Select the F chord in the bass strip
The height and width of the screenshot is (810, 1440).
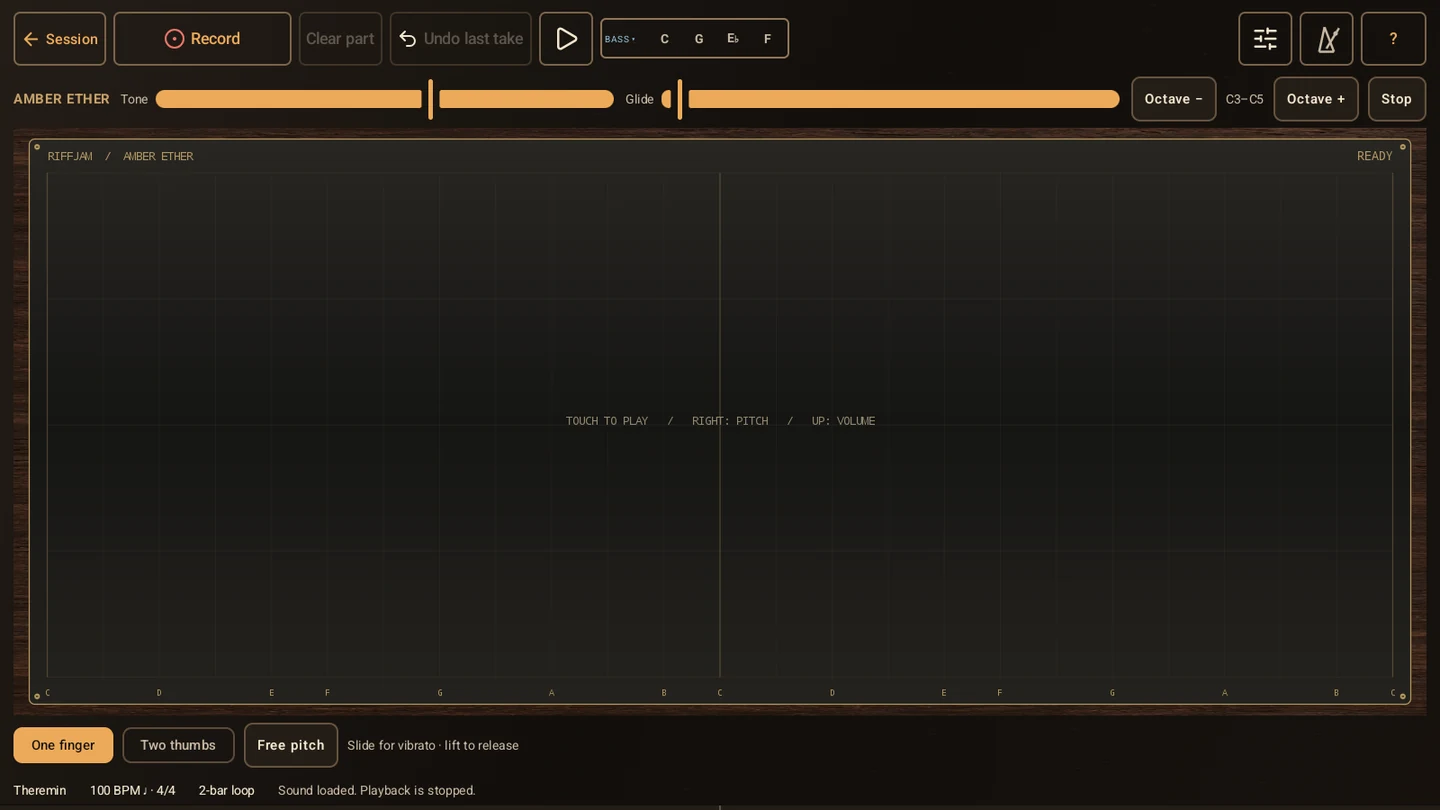tap(768, 39)
